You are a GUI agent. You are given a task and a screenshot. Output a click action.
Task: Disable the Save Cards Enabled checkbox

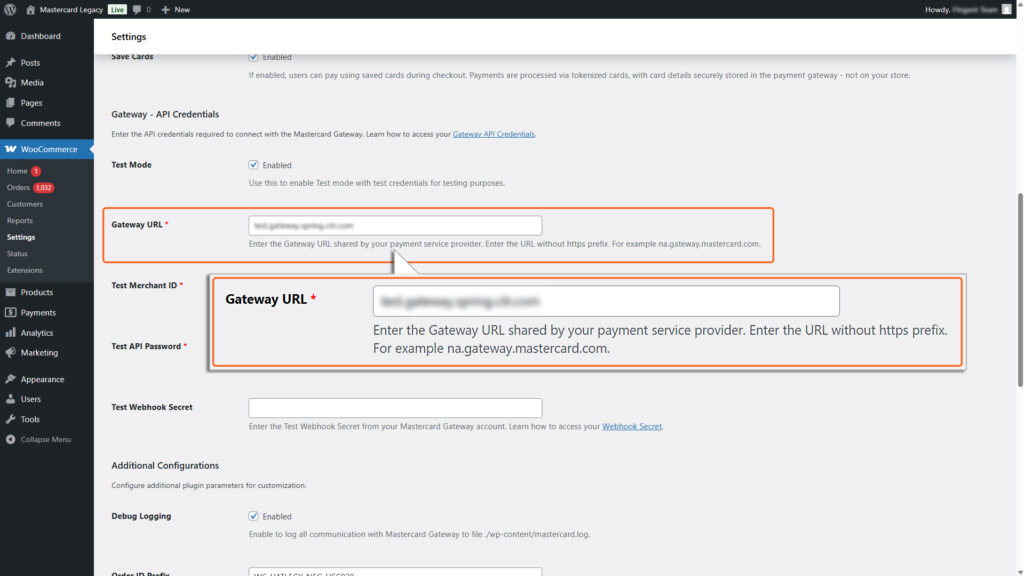point(253,57)
